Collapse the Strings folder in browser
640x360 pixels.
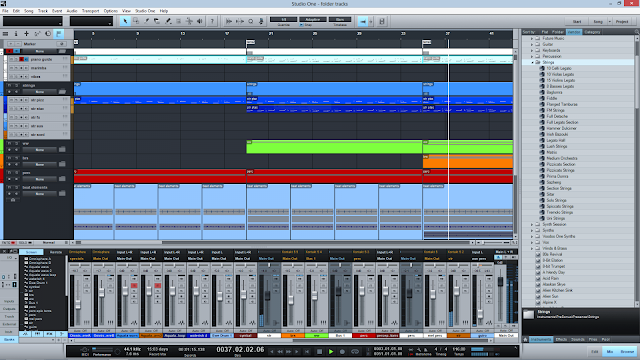[x=532, y=62]
